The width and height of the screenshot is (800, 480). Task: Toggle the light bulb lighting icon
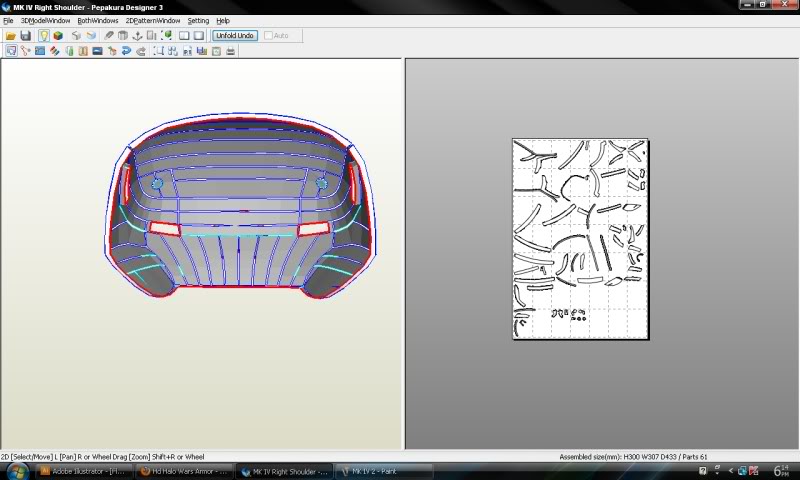[x=43, y=36]
